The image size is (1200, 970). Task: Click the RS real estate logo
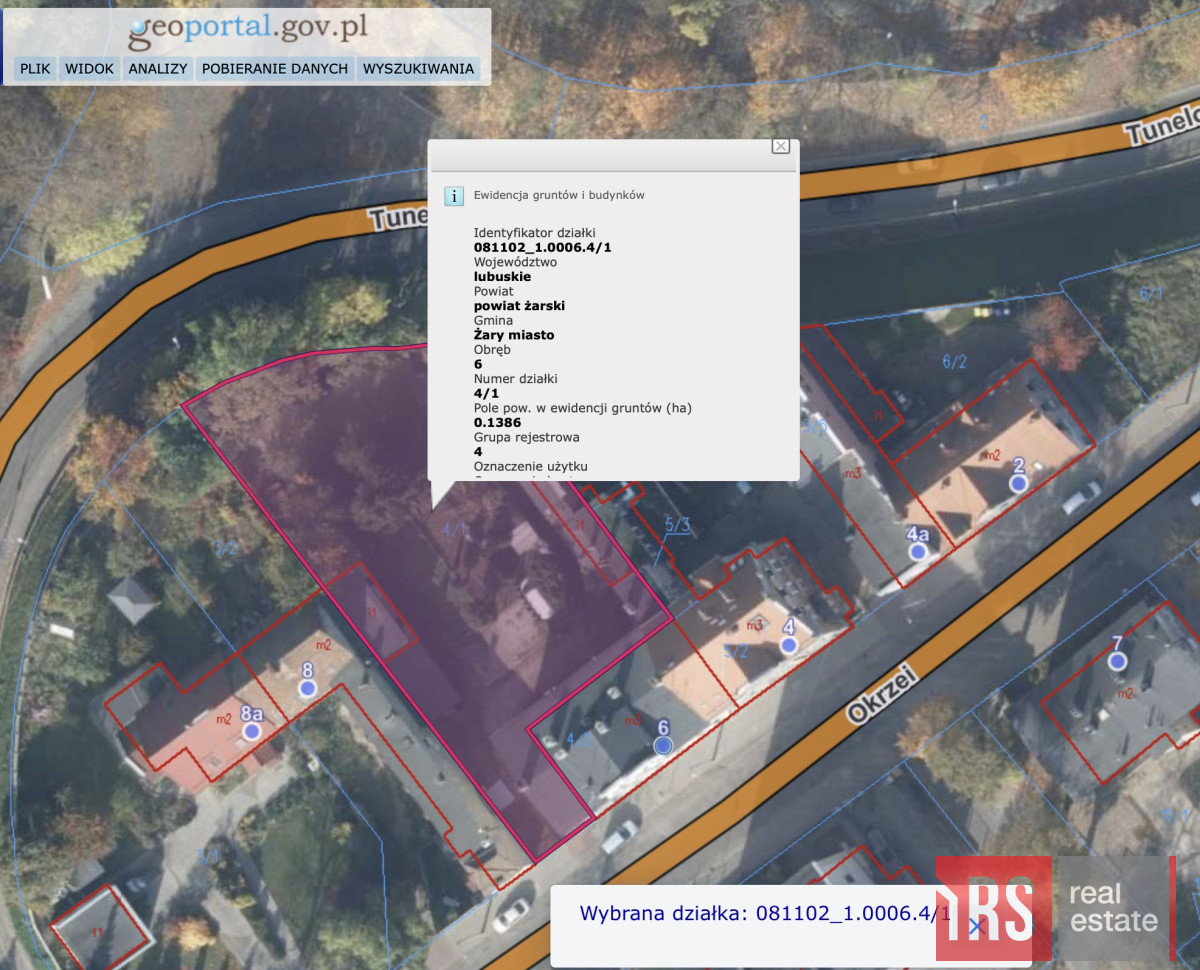click(x=1052, y=909)
